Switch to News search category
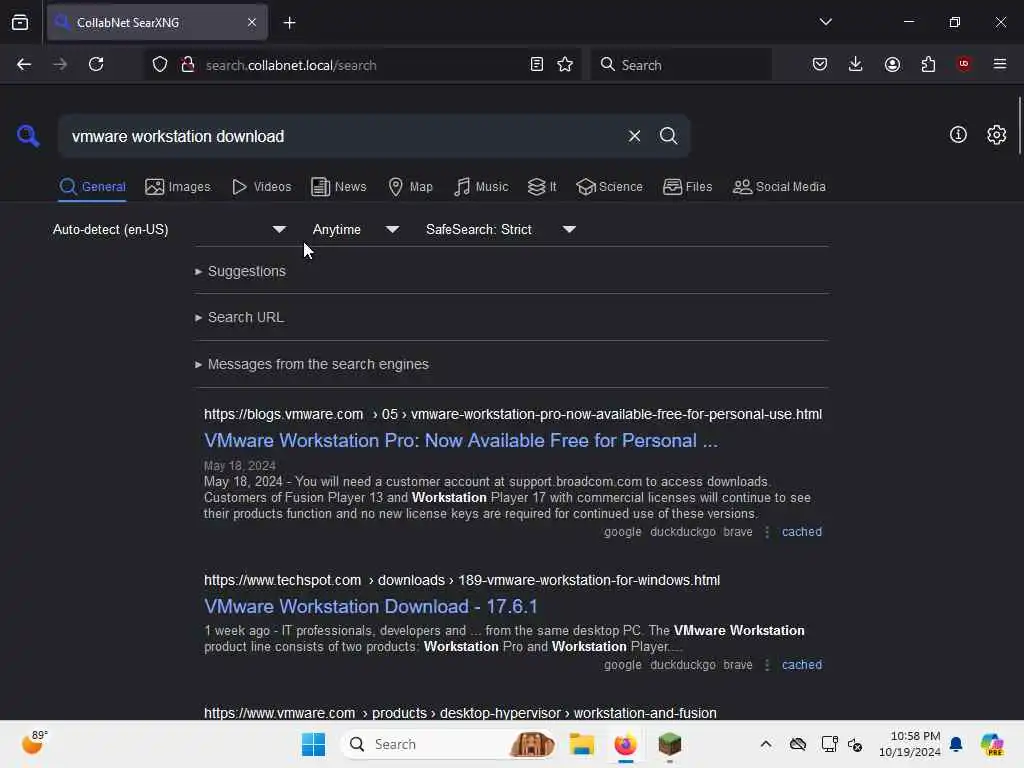Image resolution: width=1024 pixels, height=768 pixels. click(x=339, y=187)
